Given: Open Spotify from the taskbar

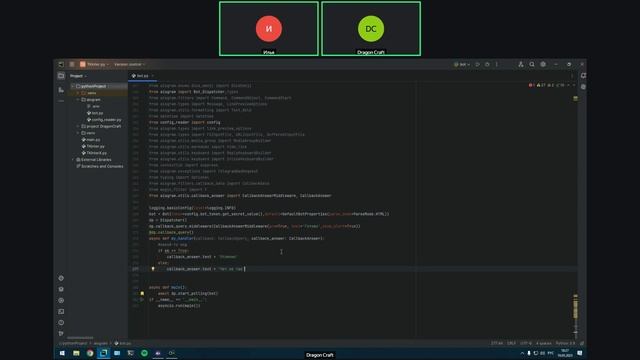Looking at the screenshot, I should pos(144,353).
